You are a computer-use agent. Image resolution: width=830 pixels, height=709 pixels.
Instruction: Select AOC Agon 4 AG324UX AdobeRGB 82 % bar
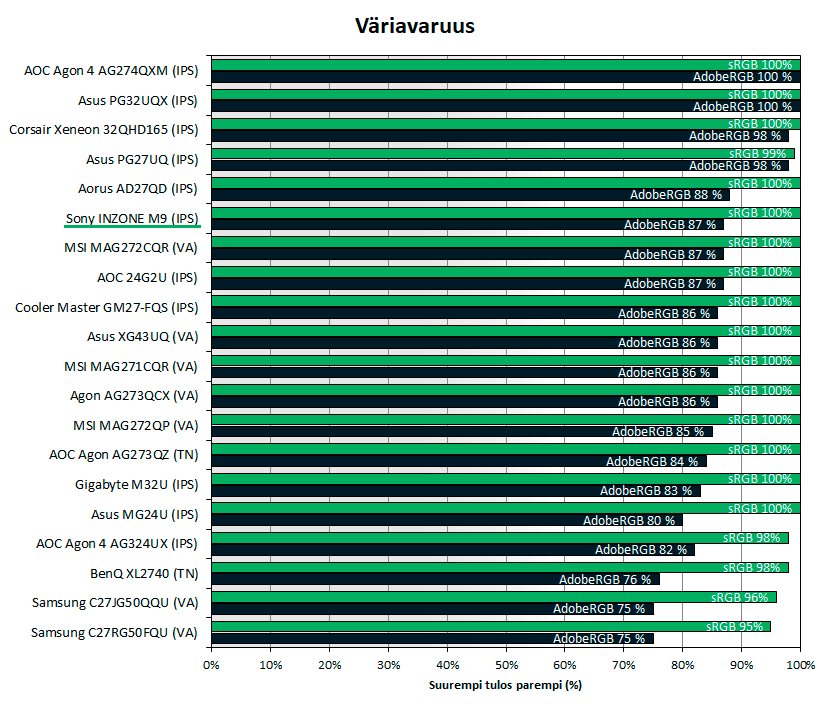pyautogui.click(x=453, y=550)
